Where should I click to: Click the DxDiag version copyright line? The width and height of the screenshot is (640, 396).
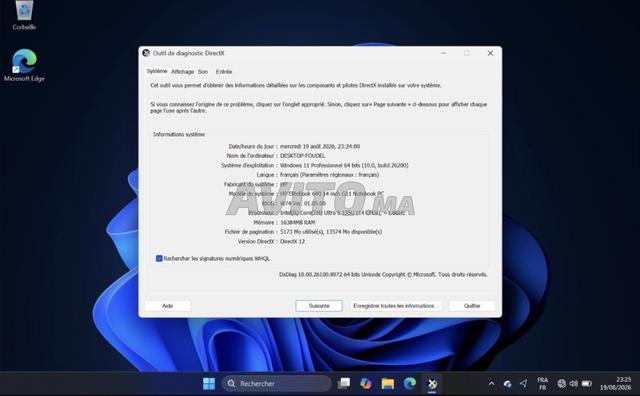pos(383,275)
